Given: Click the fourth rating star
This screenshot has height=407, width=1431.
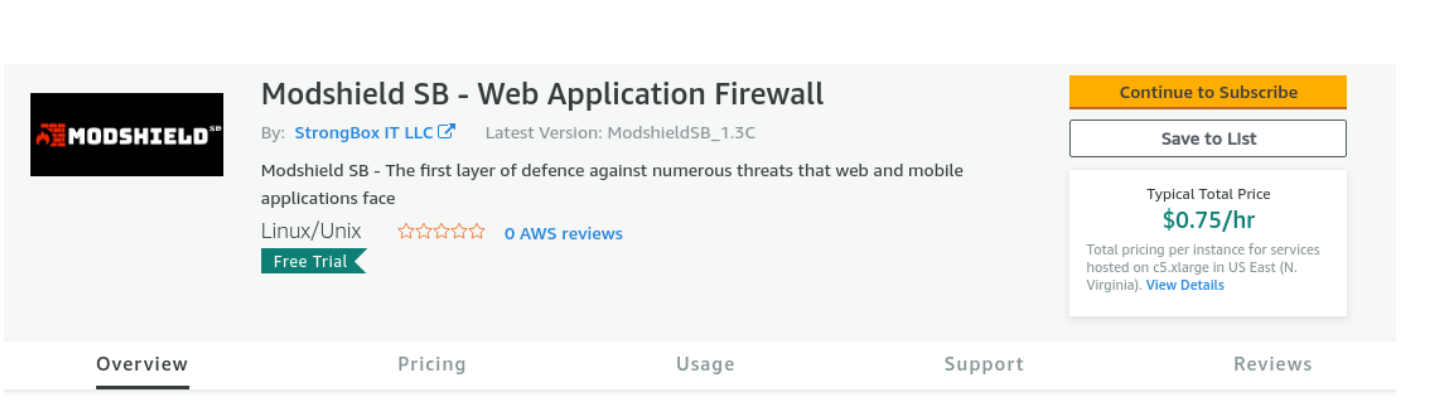Looking at the screenshot, I should pos(459,232).
